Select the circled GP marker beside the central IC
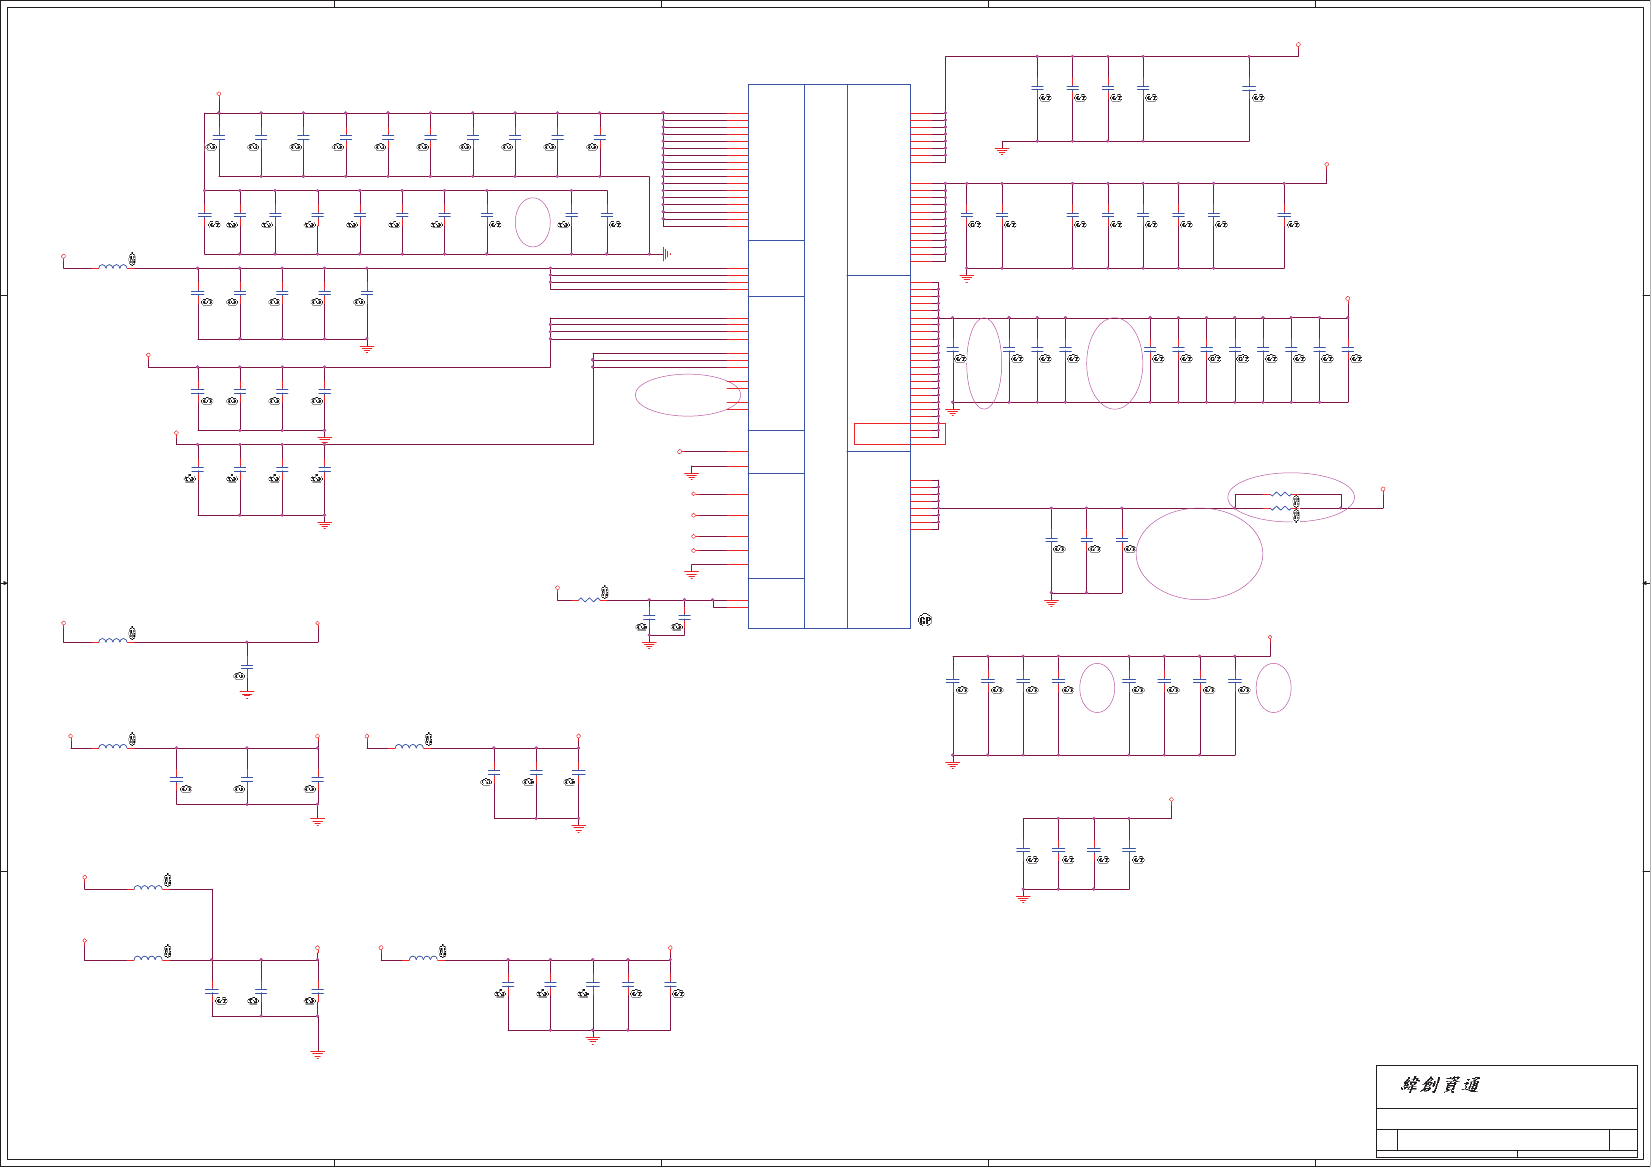The image size is (1651, 1167). (x=925, y=621)
